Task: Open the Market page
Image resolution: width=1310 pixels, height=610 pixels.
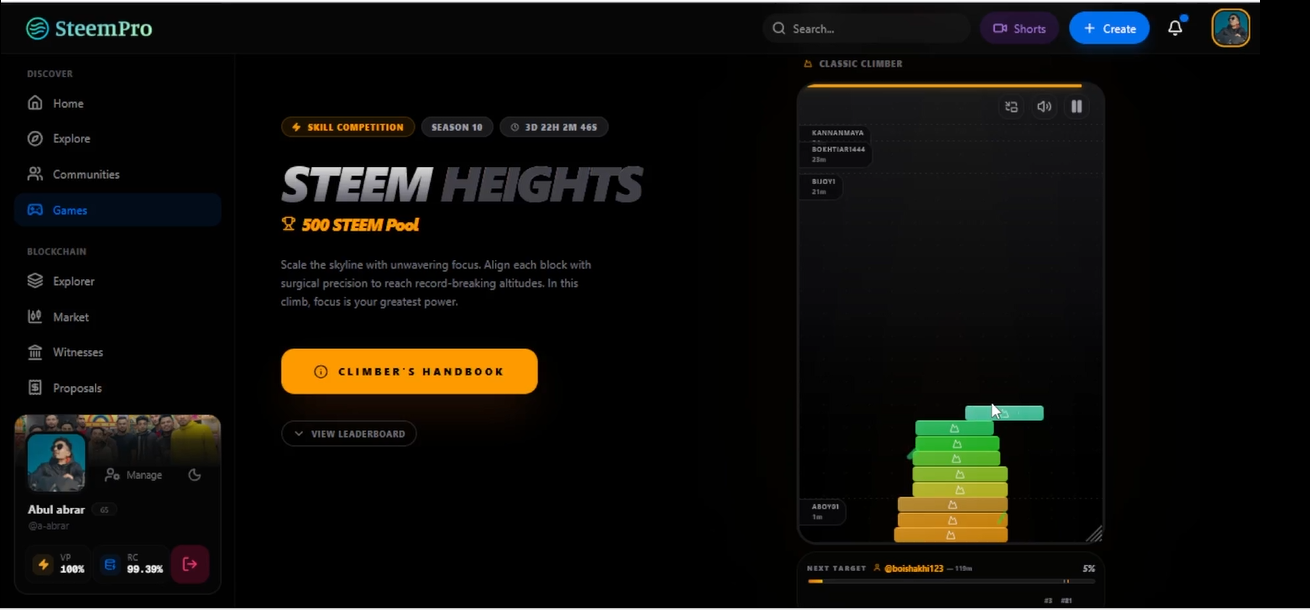Action: [x=118, y=317]
